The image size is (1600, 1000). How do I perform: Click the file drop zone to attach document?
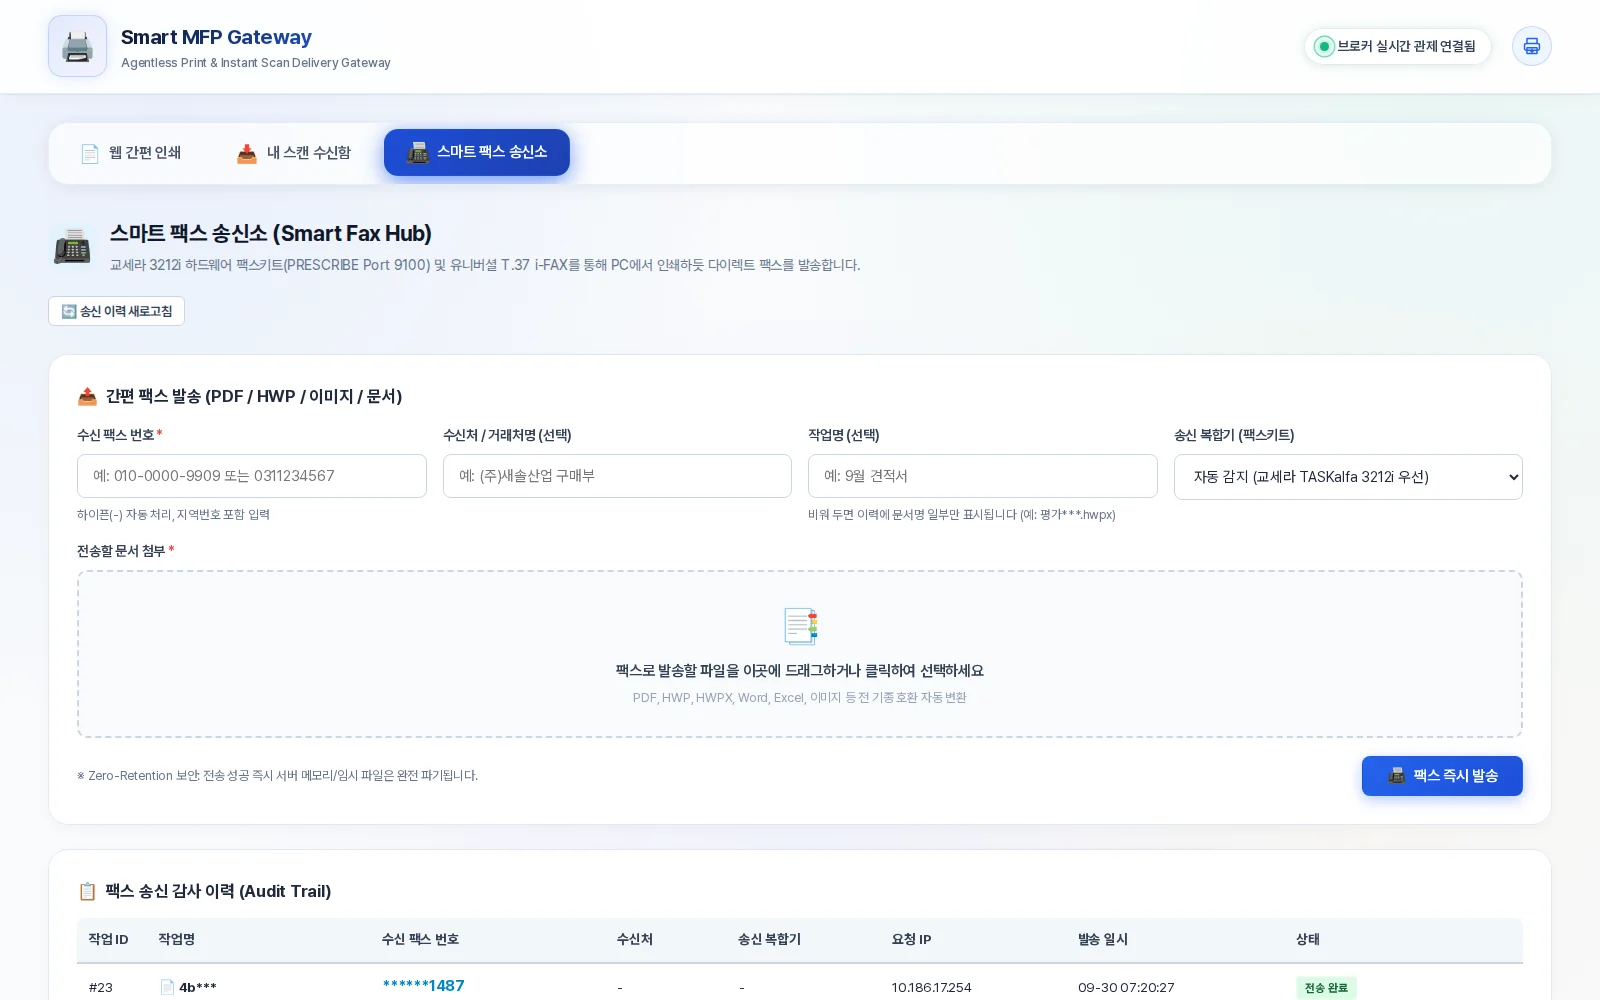pos(800,654)
